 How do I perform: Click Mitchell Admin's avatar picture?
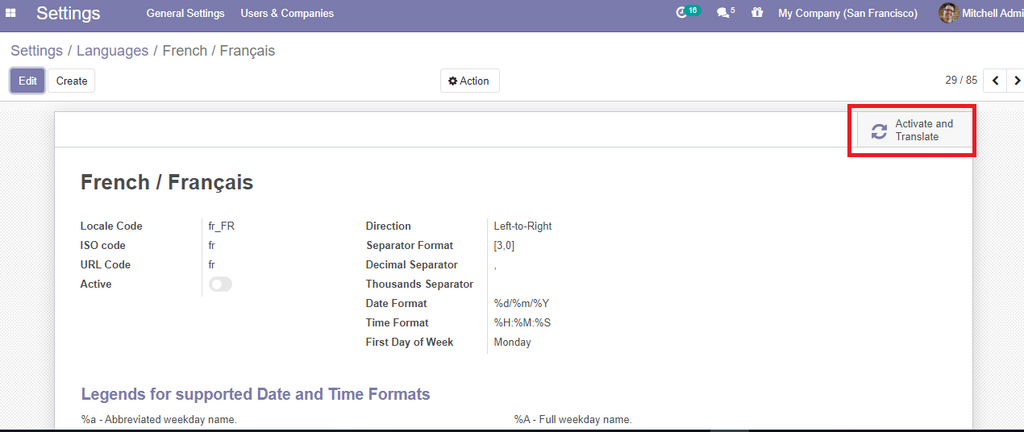click(x=947, y=13)
